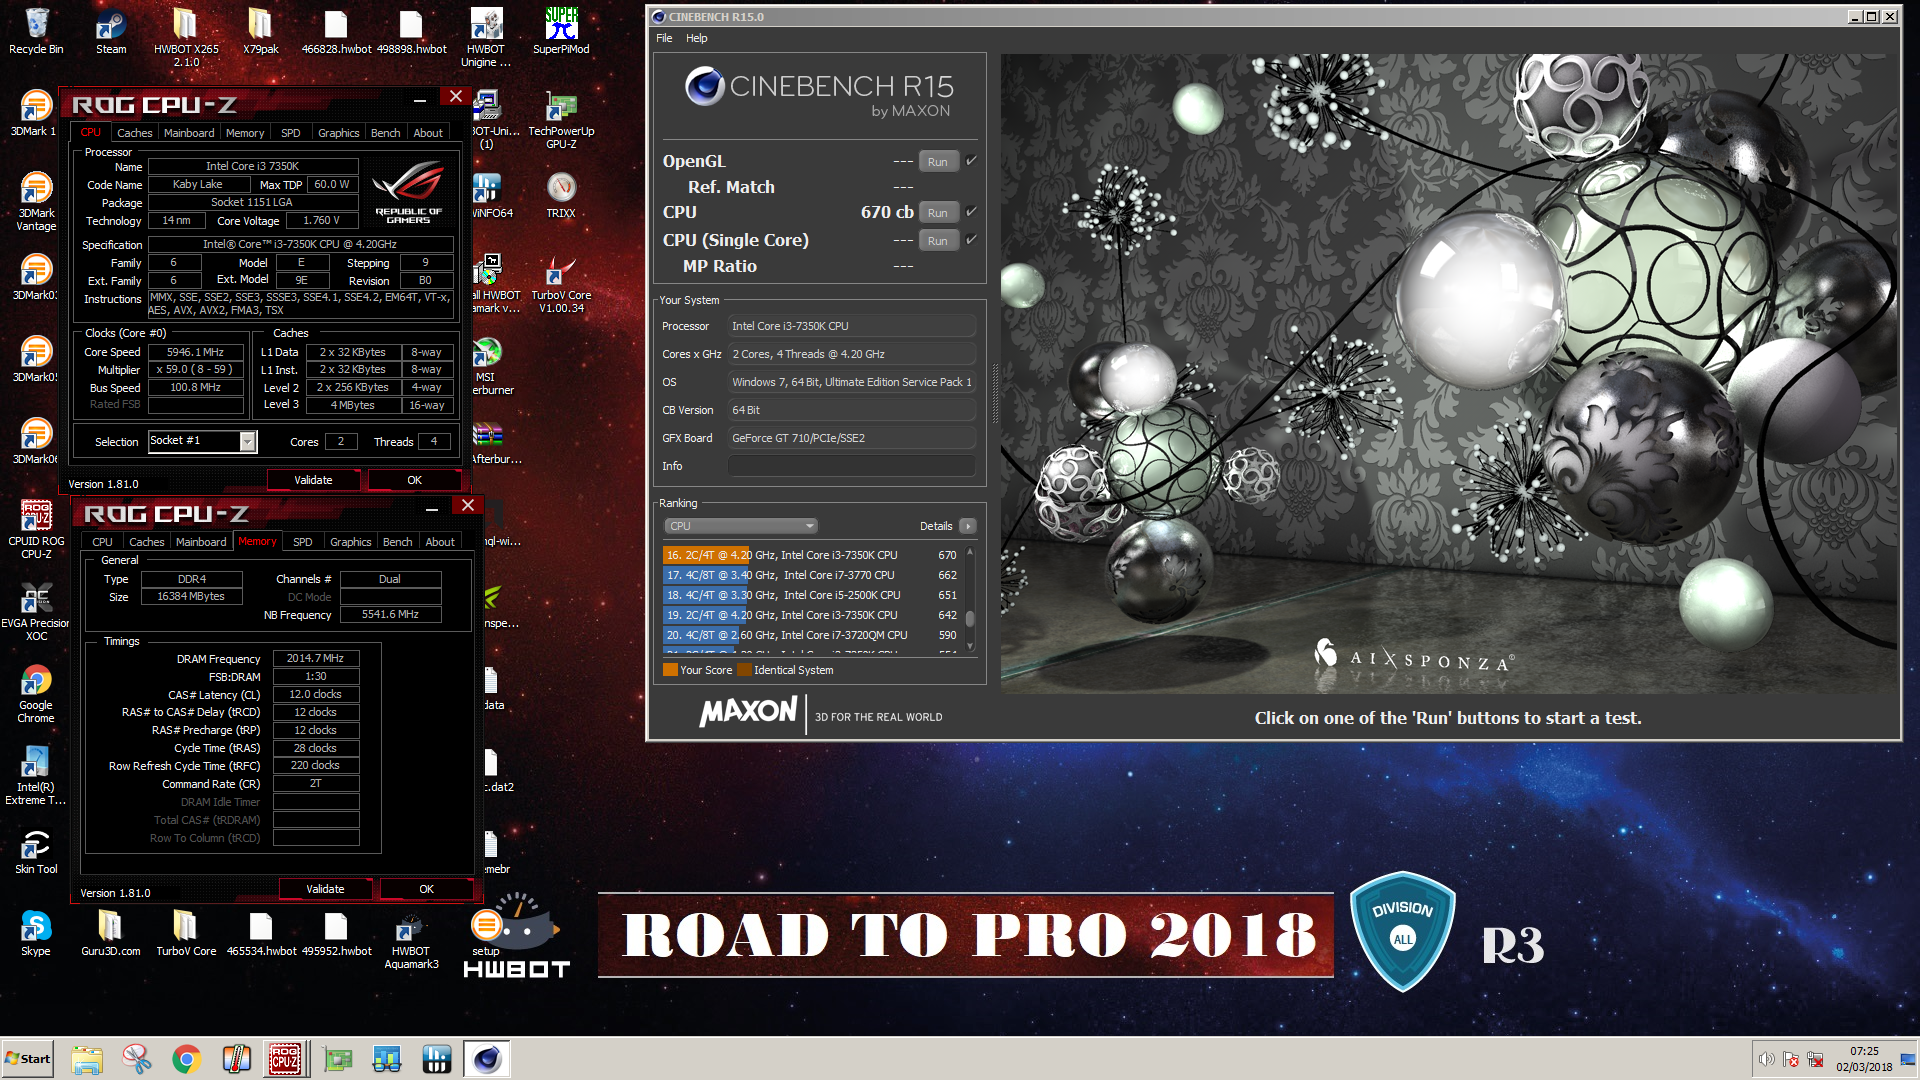Open CPU tab in lower CPU-Z window
Viewport: 1920px width, 1080px height.
coord(103,542)
